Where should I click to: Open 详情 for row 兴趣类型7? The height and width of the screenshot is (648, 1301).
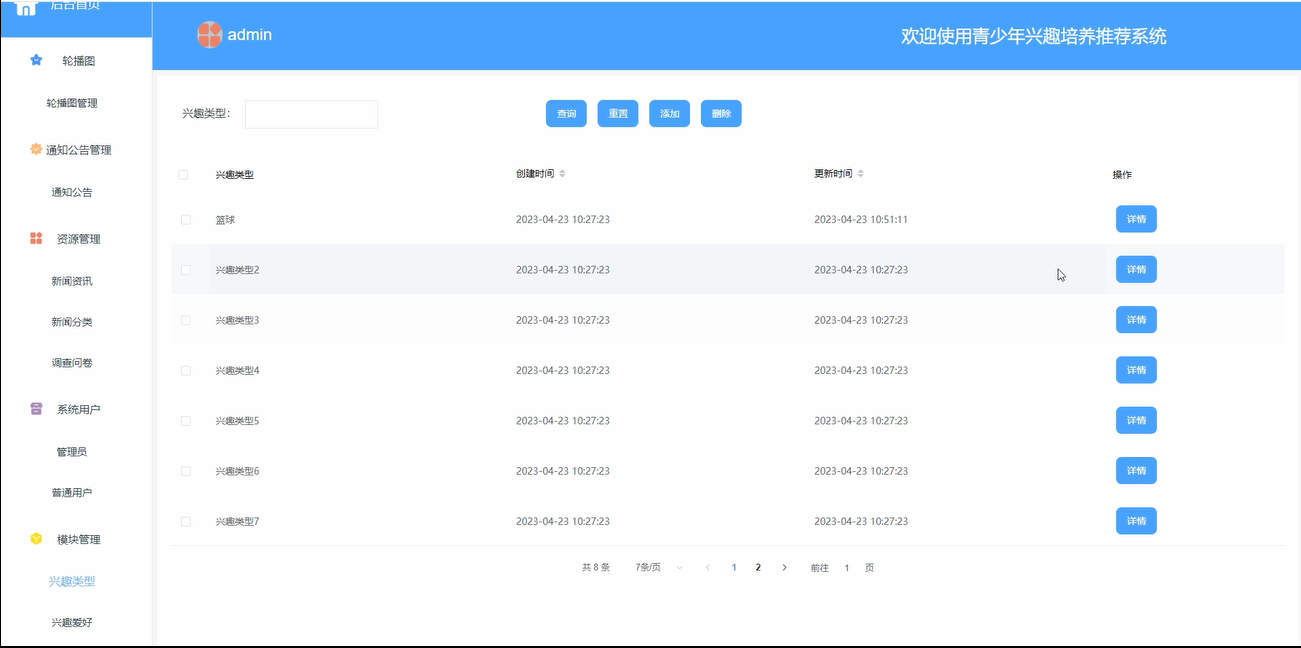click(x=1136, y=521)
